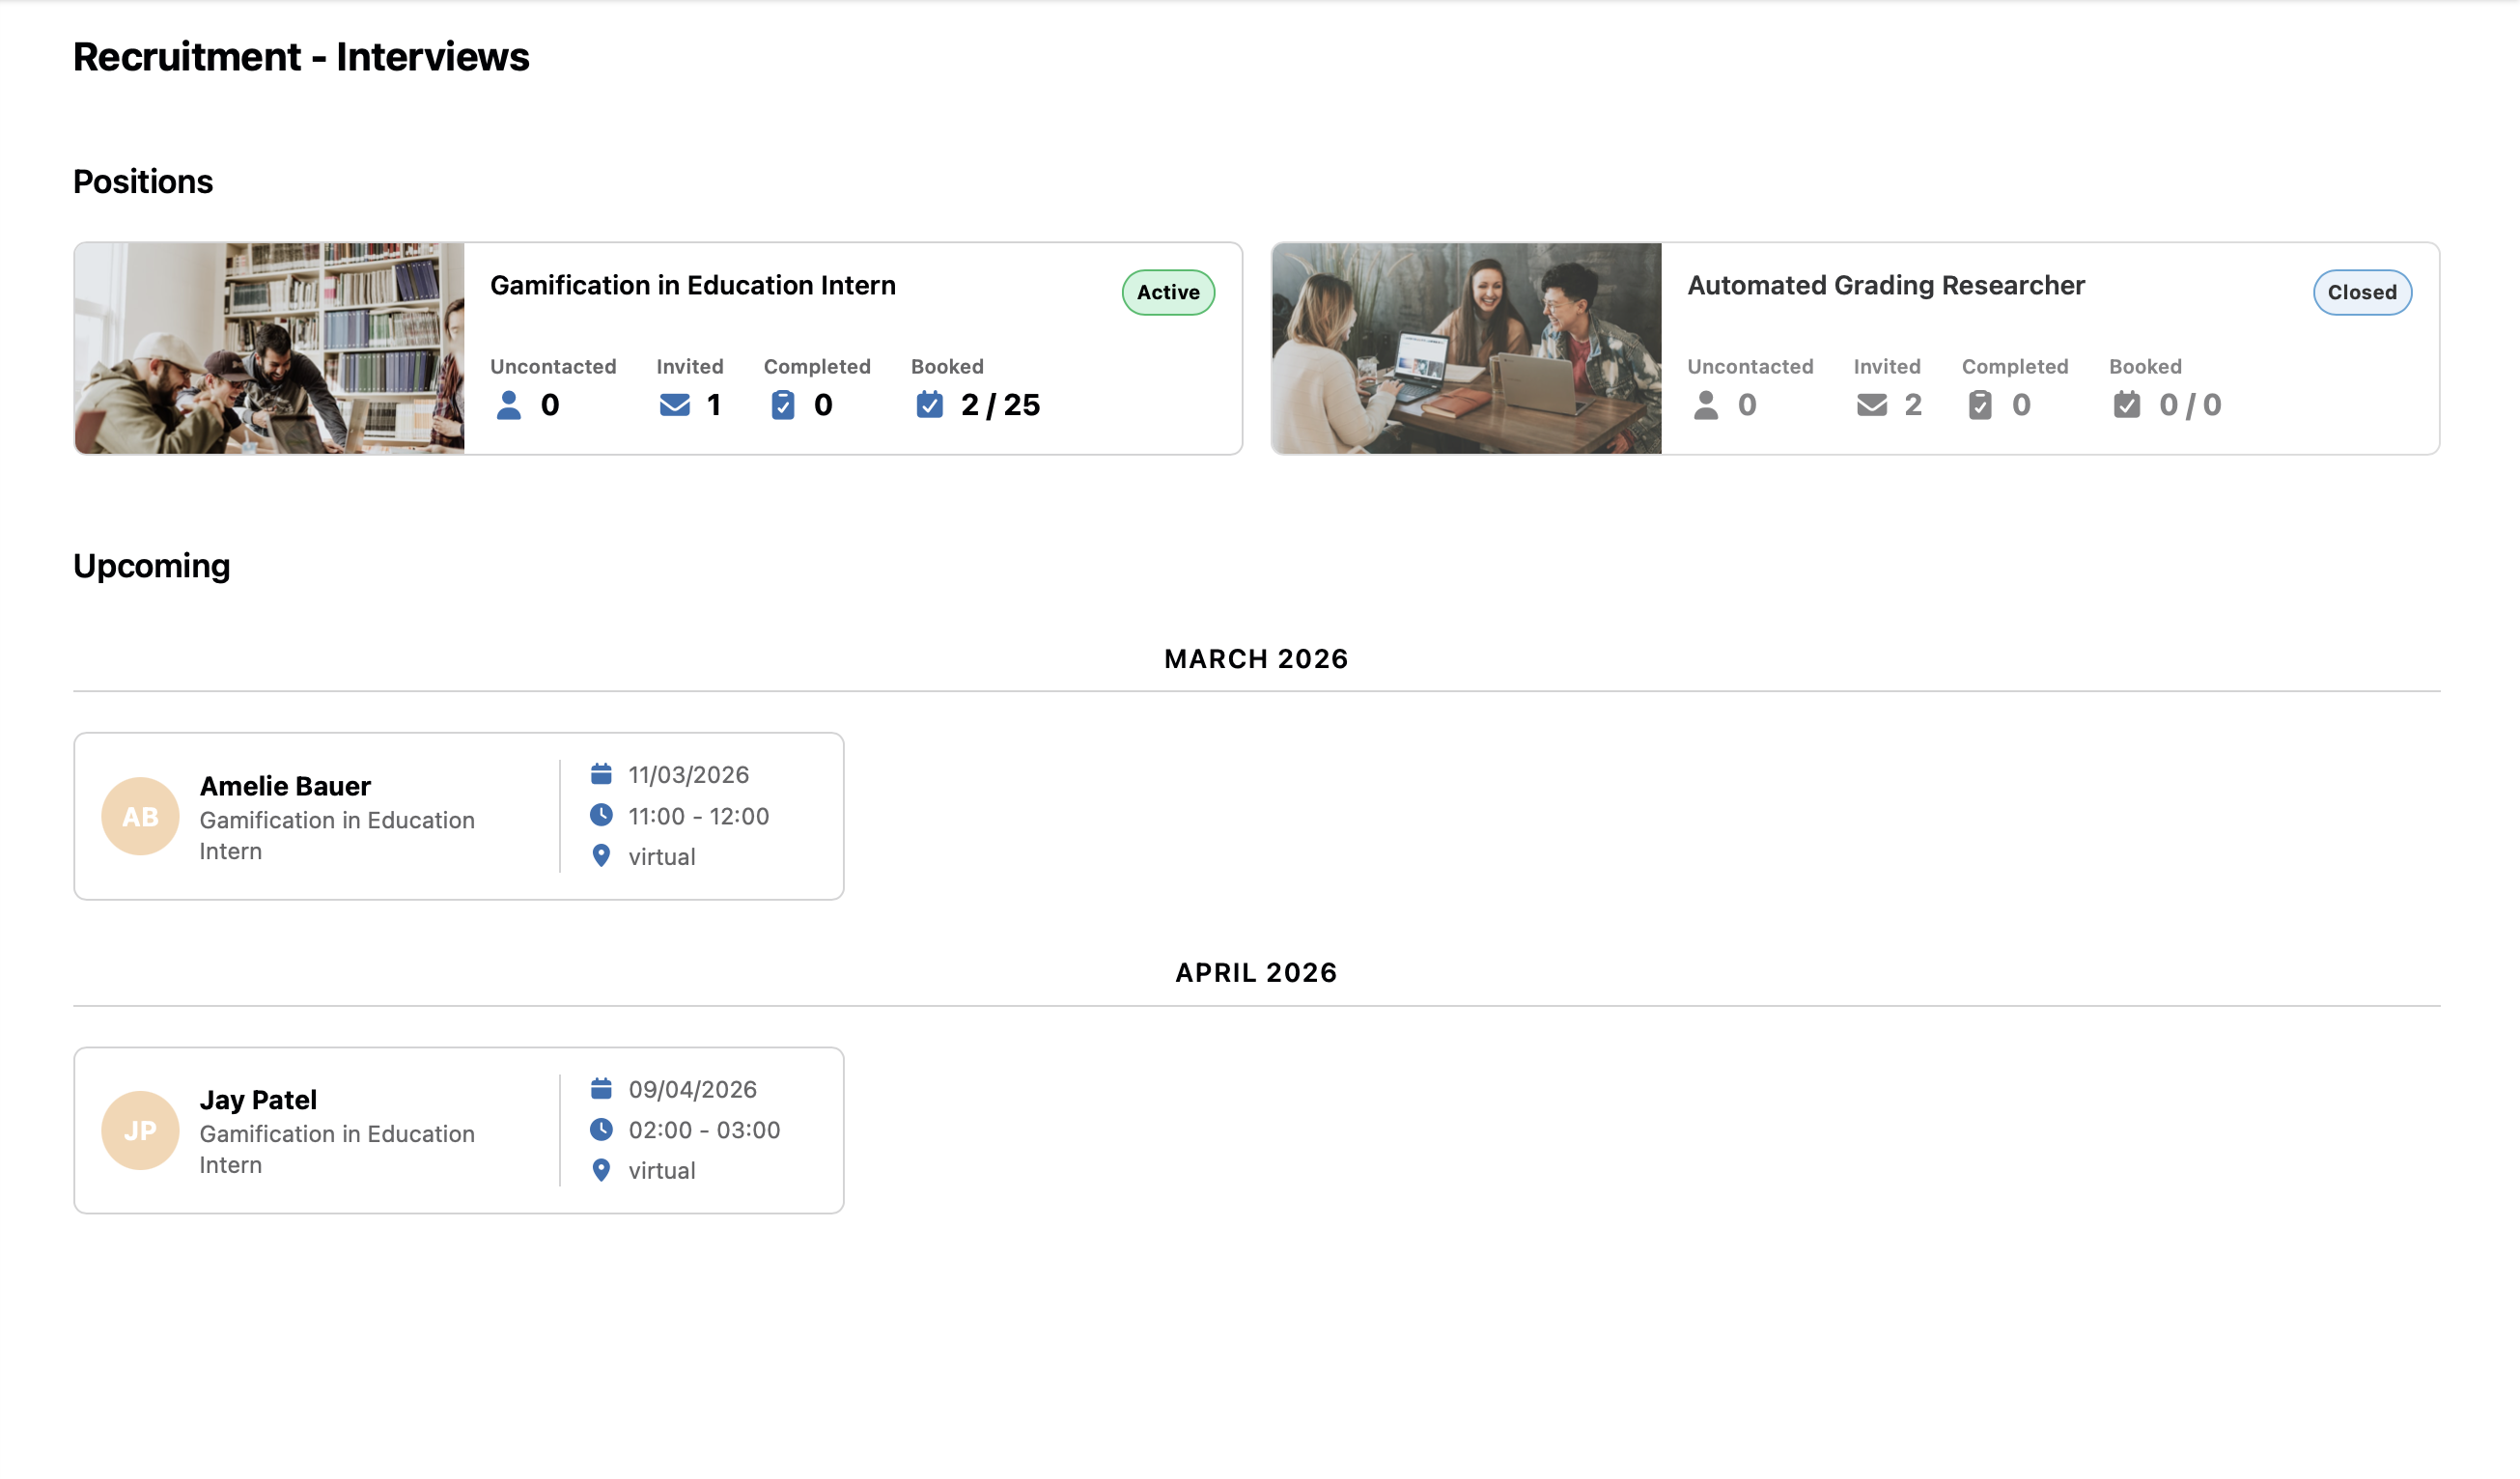Click the calendar icon next to Amelie Bauer's interview date
This screenshot has height=1479, width=2520.
coord(602,774)
